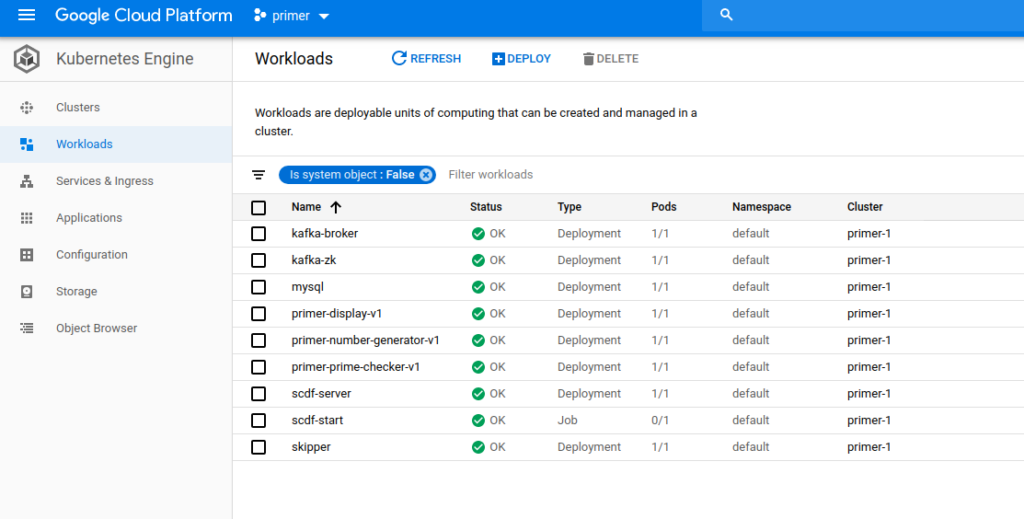The height and width of the screenshot is (519, 1024).
Task: Click the Workloads sidebar icon
Action: (x=27, y=144)
